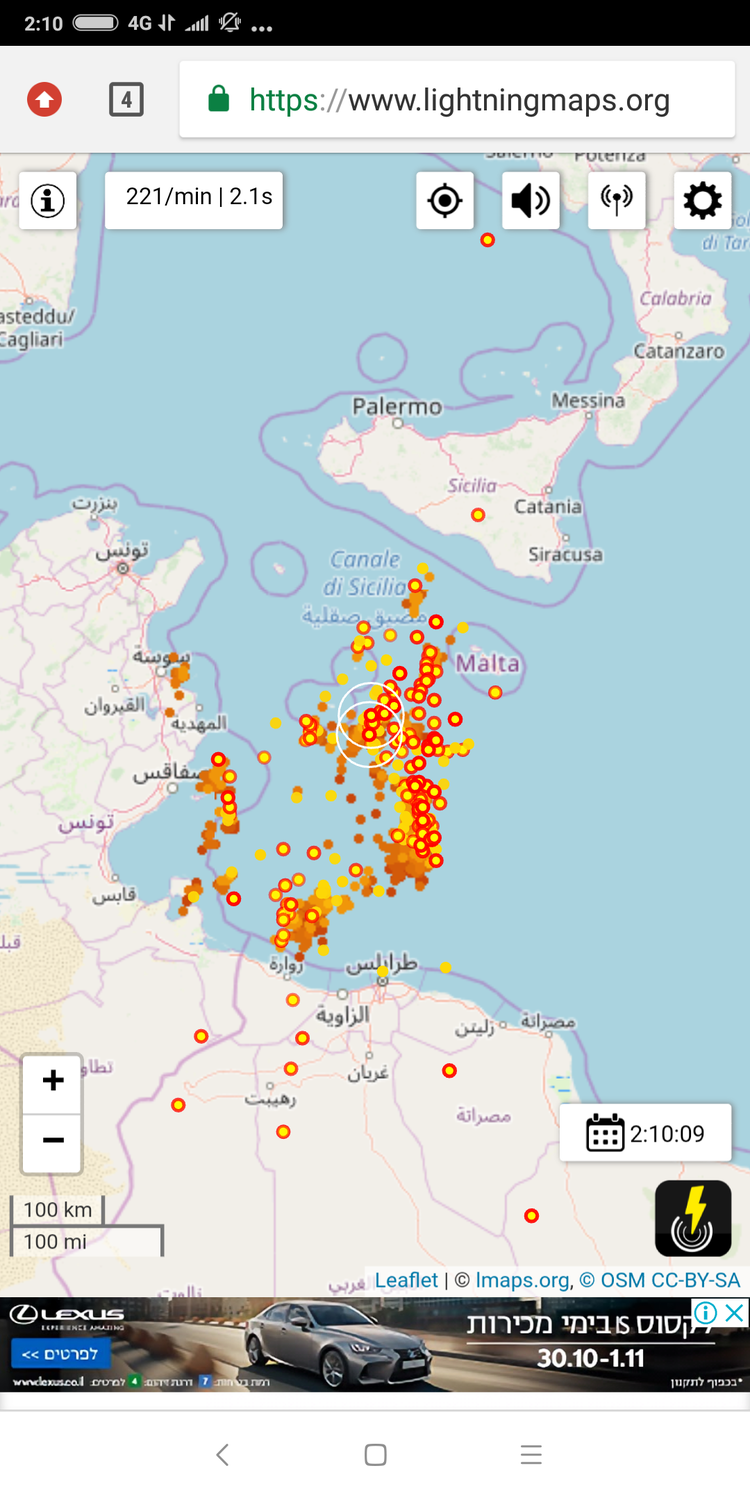The height and width of the screenshot is (1500, 750).
Task: Center map on my location
Action: point(444,201)
